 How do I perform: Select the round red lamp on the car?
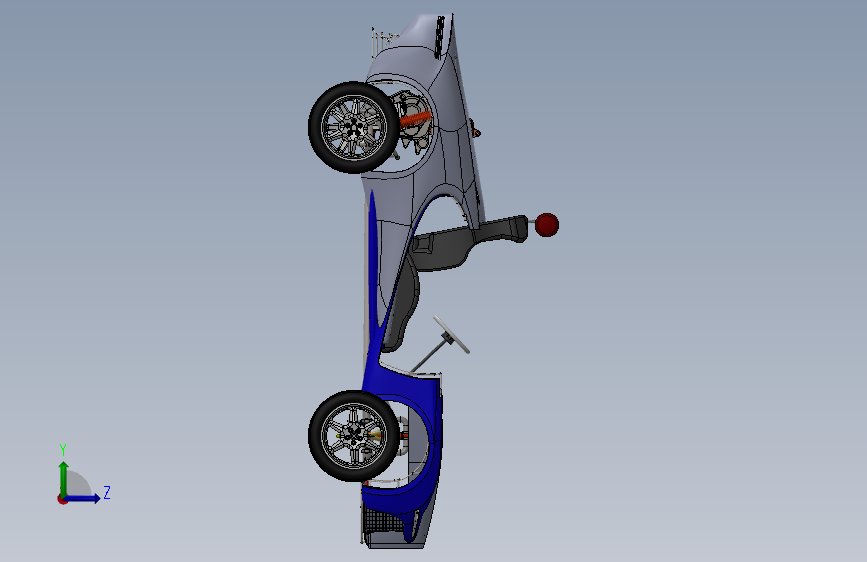(547, 225)
